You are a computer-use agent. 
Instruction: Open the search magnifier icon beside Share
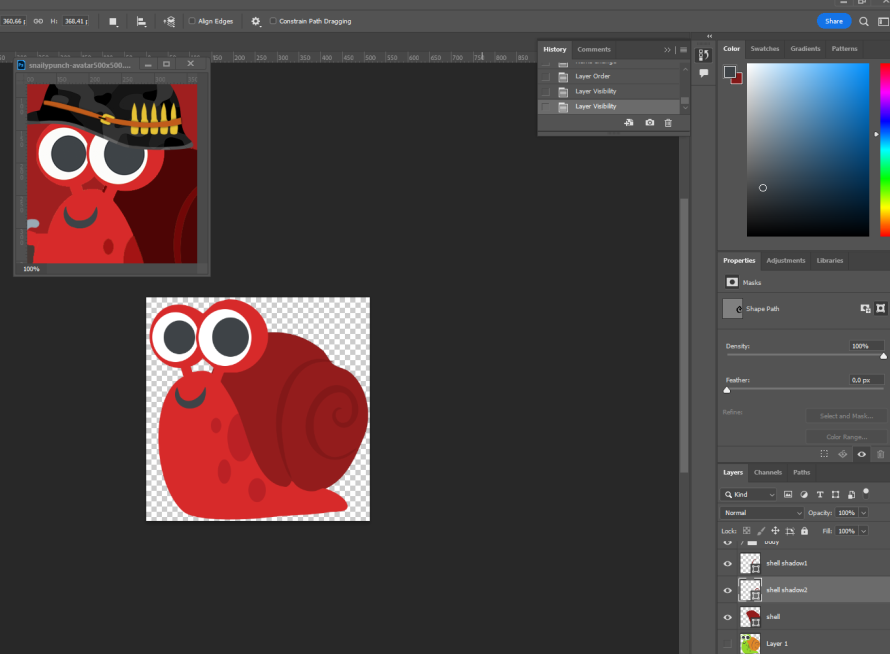863,22
